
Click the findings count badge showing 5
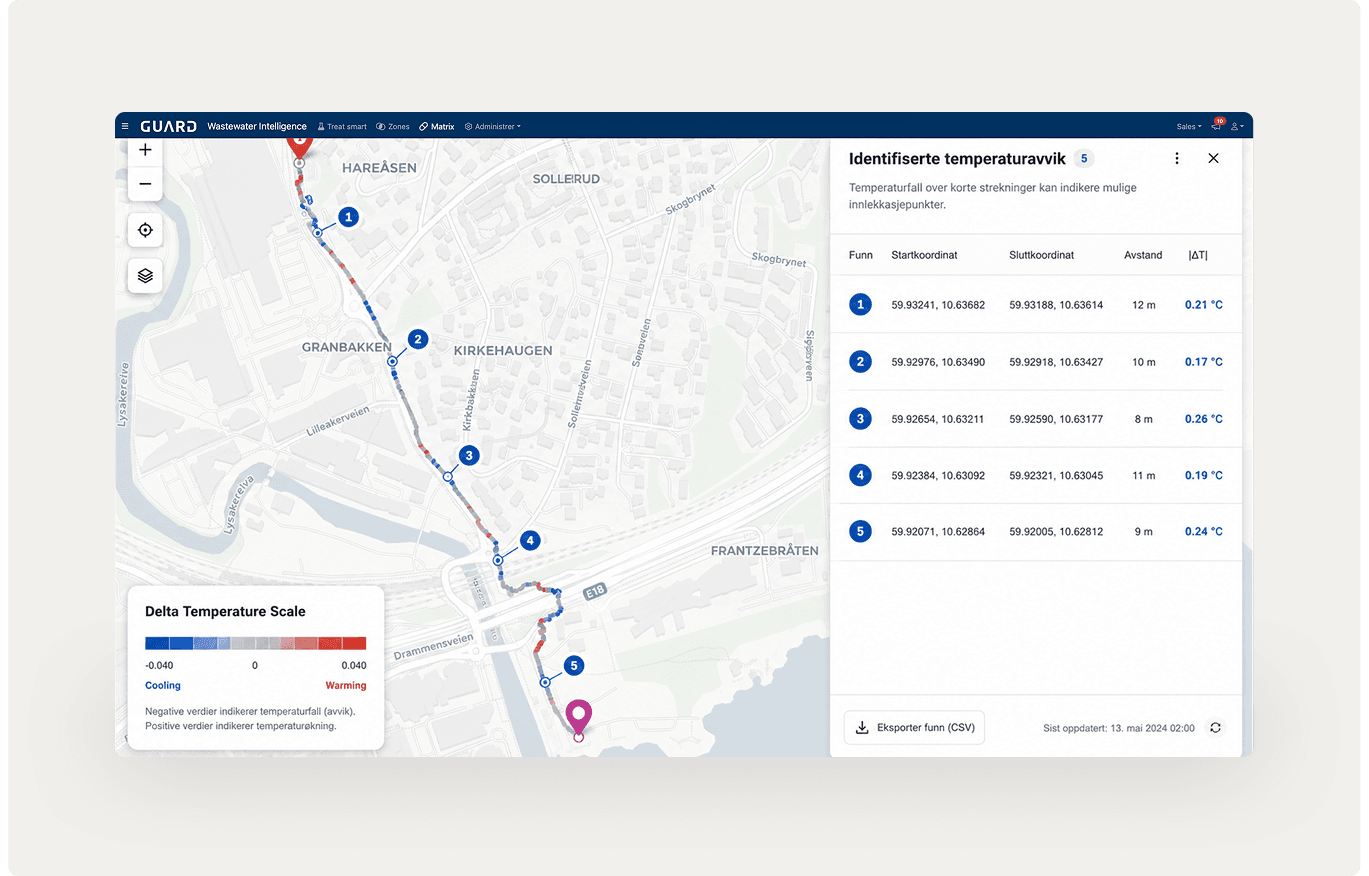(1084, 158)
